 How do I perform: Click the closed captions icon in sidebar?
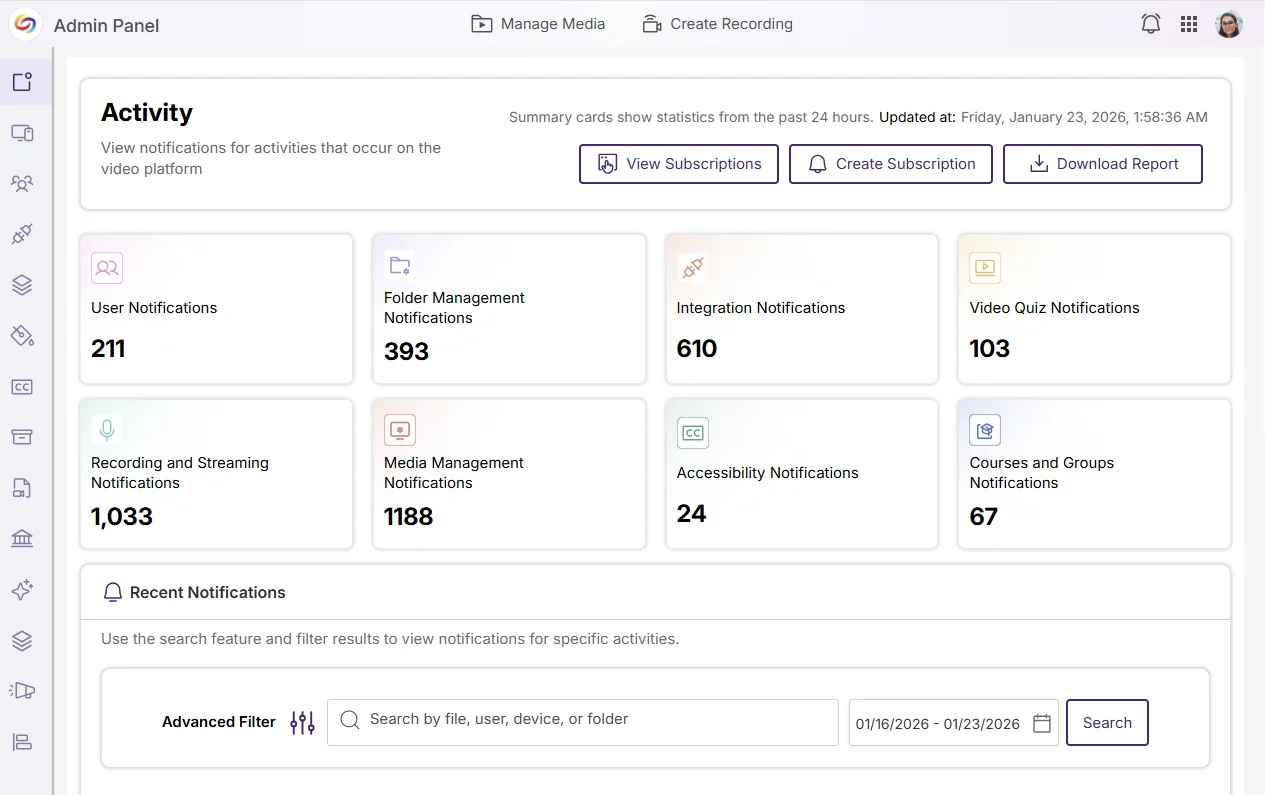coord(22,387)
